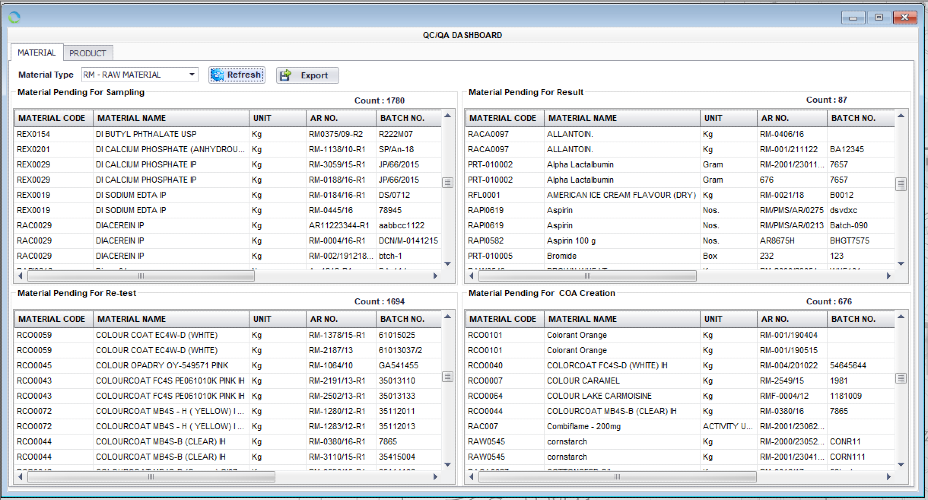928x500 pixels.
Task: Click right arrow of COA Creation horizontal scrollbar
Action: point(888,476)
